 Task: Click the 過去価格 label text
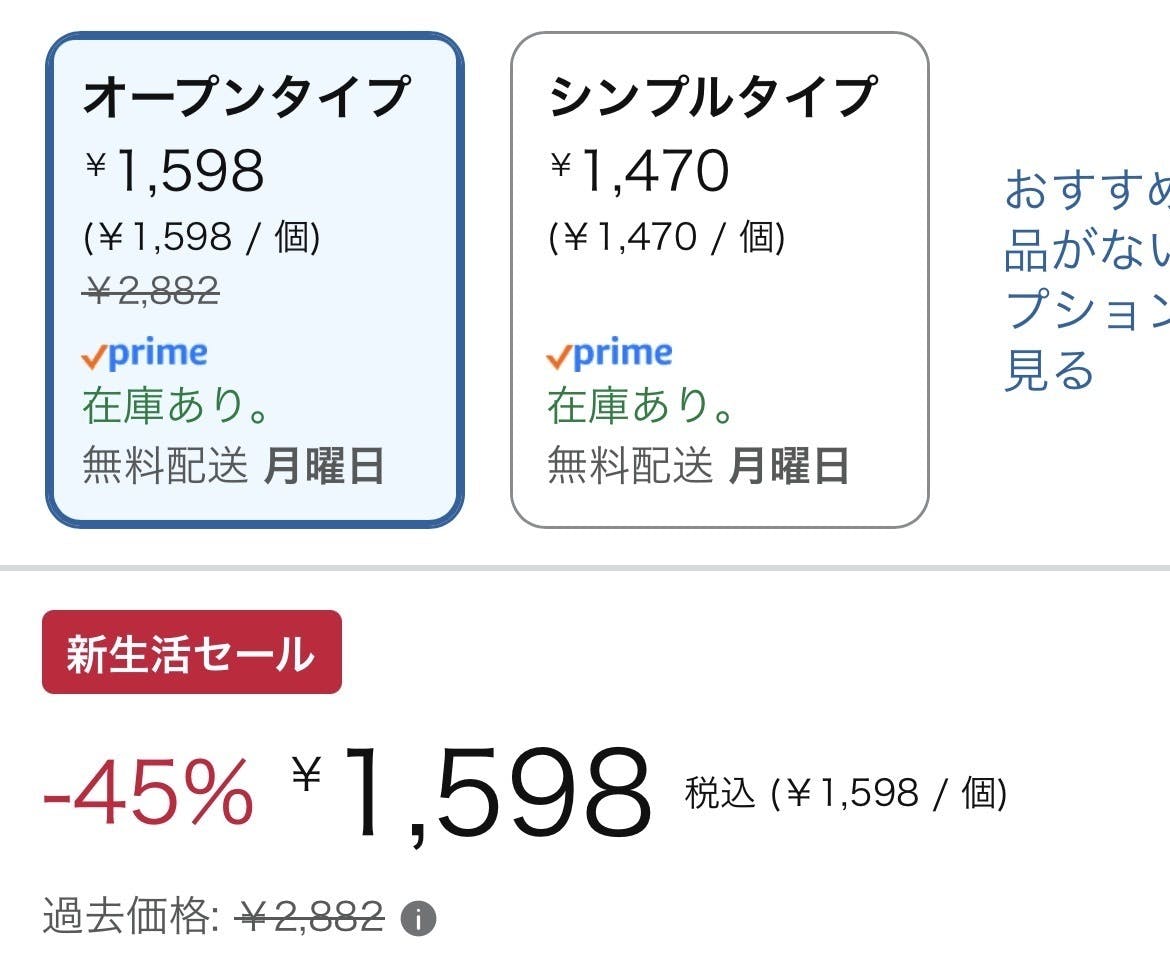click(130, 916)
